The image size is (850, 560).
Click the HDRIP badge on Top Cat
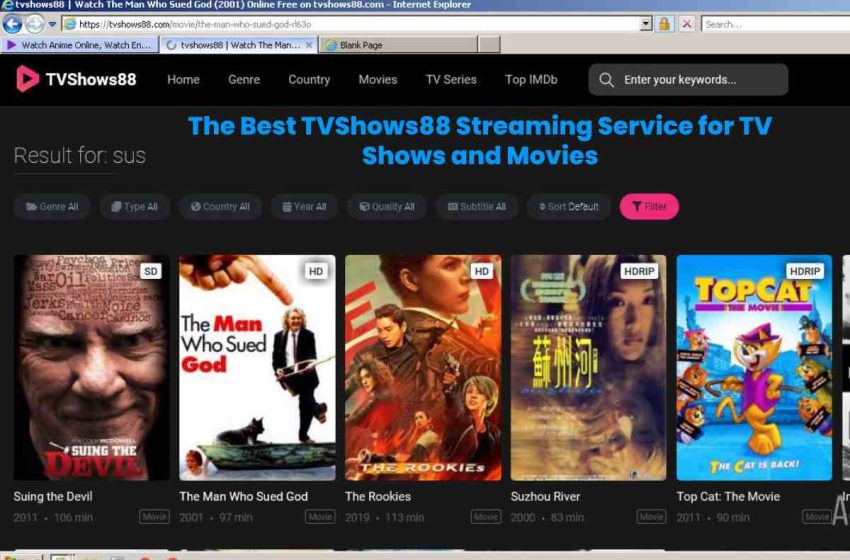tap(805, 271)
